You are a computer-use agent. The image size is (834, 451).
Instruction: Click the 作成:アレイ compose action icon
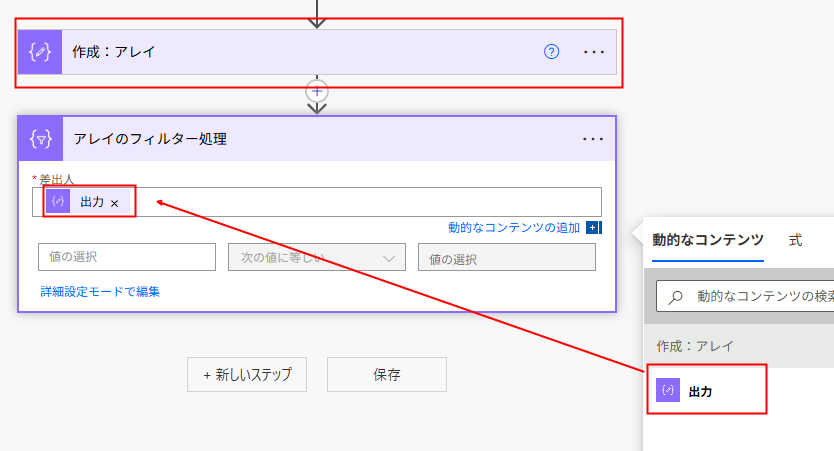coord(40,52)
